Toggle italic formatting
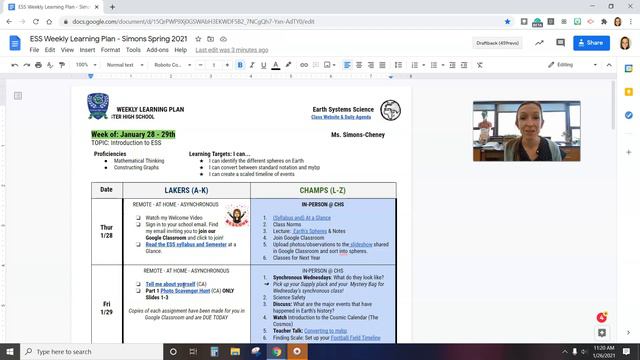640x360 pixels. tap(252, 65)
